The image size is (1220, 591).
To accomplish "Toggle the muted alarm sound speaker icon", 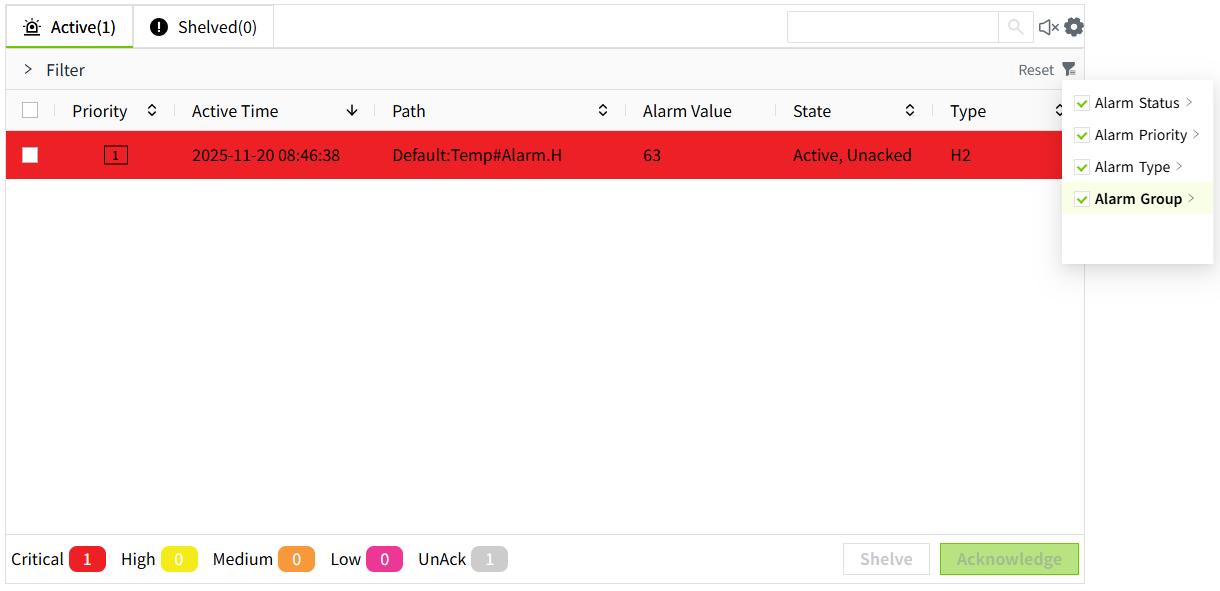I will pyautogui.click(x=1048, y=27).
